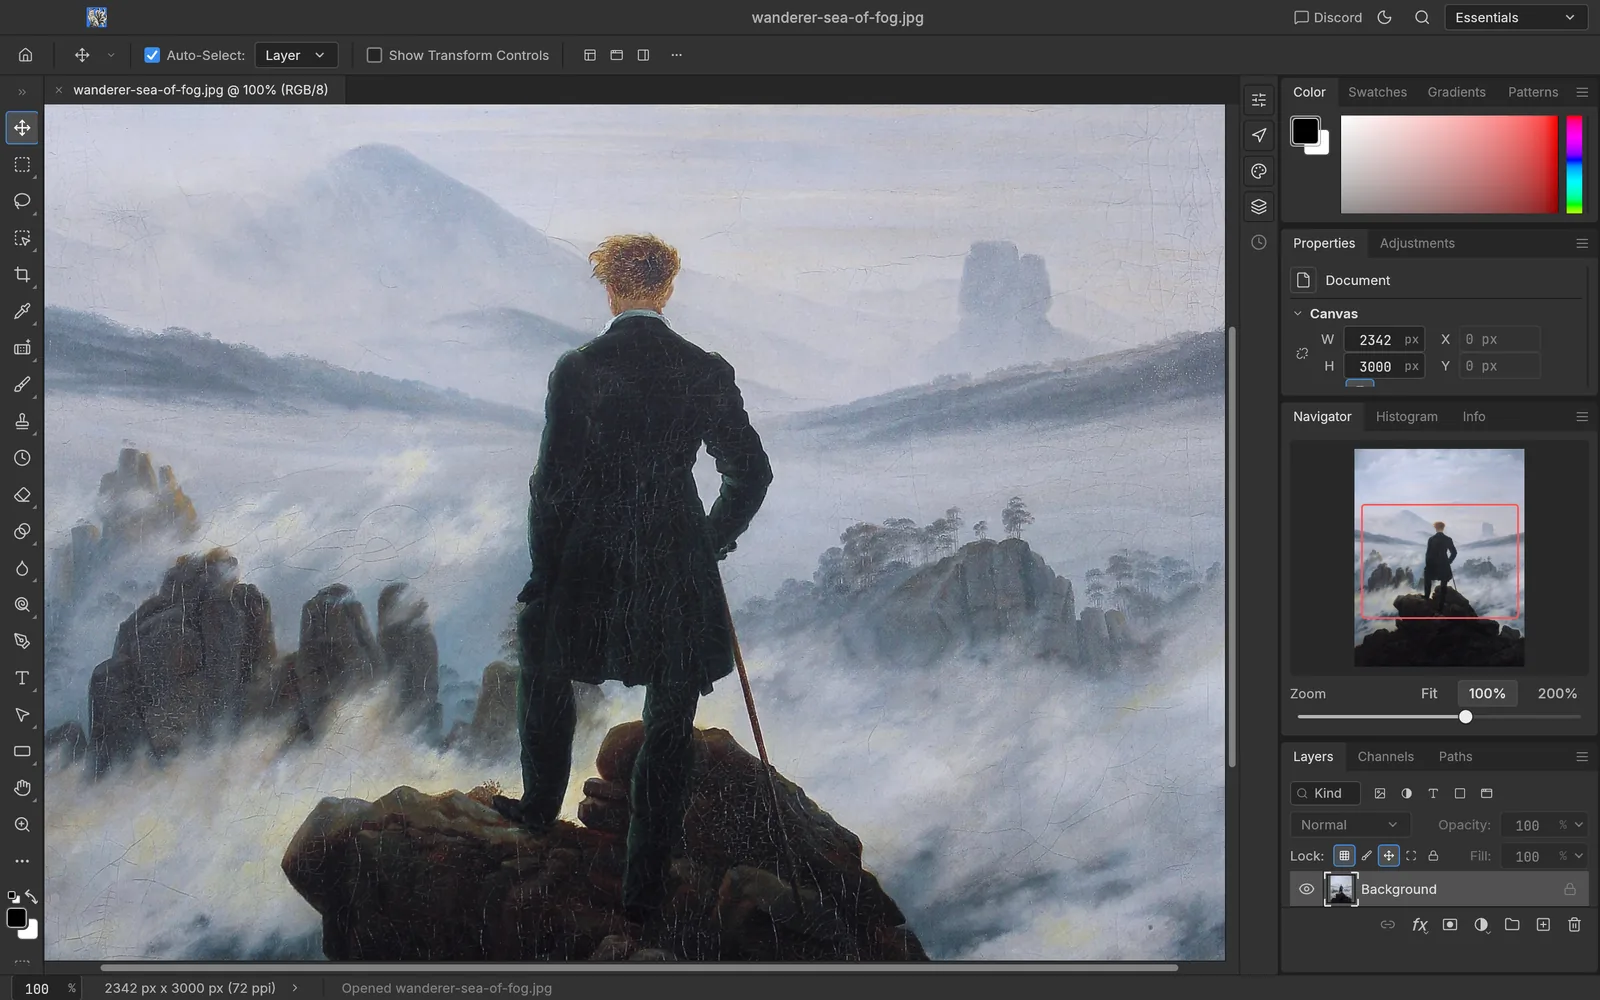
Task: Hide the Background layer with the eye icon
Action: [1306, 889]
